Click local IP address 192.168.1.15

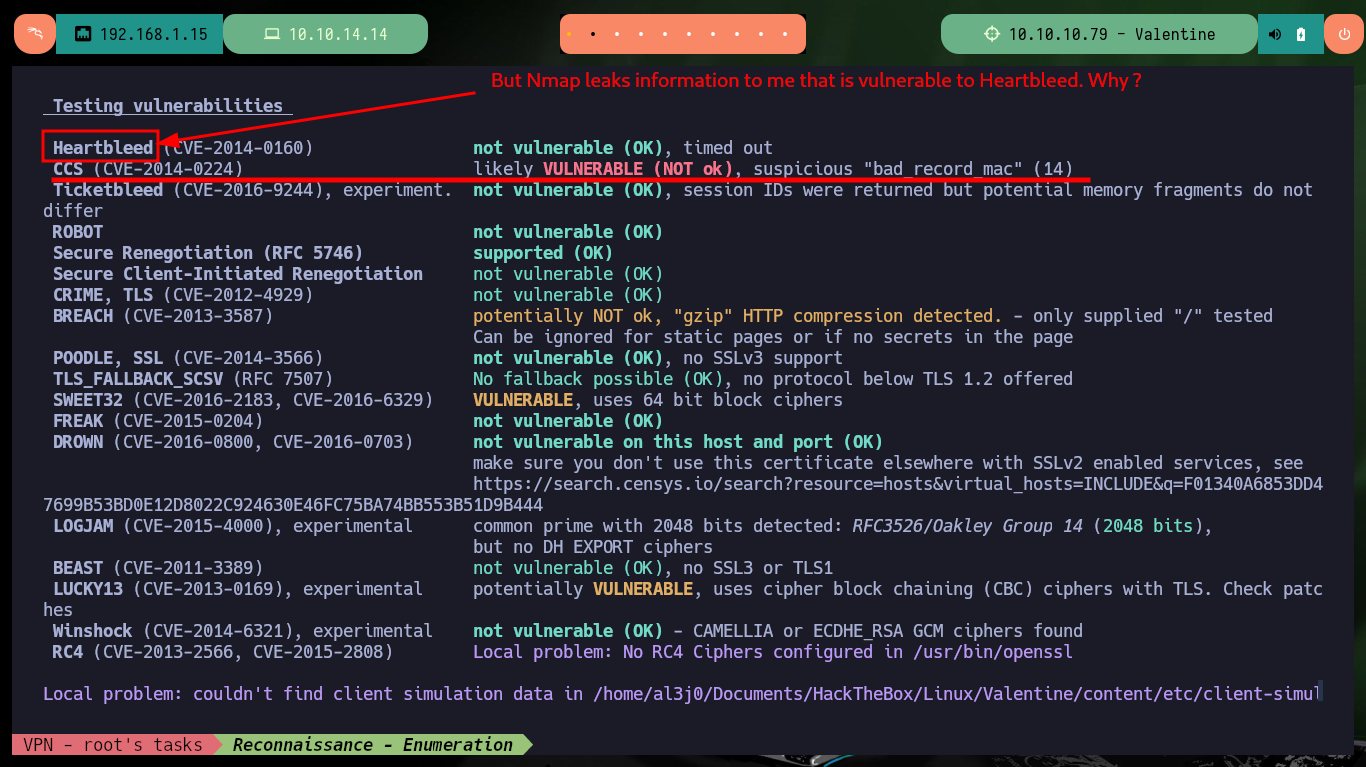point(153,34)
